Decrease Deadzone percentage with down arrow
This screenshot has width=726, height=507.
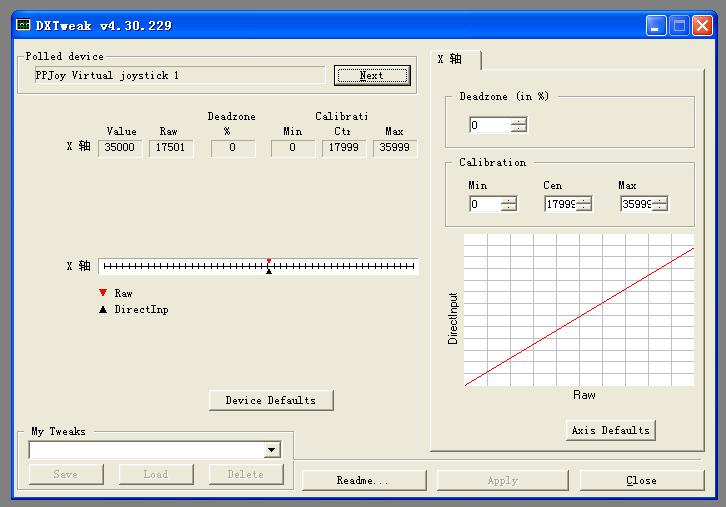(x=518, y=129)
